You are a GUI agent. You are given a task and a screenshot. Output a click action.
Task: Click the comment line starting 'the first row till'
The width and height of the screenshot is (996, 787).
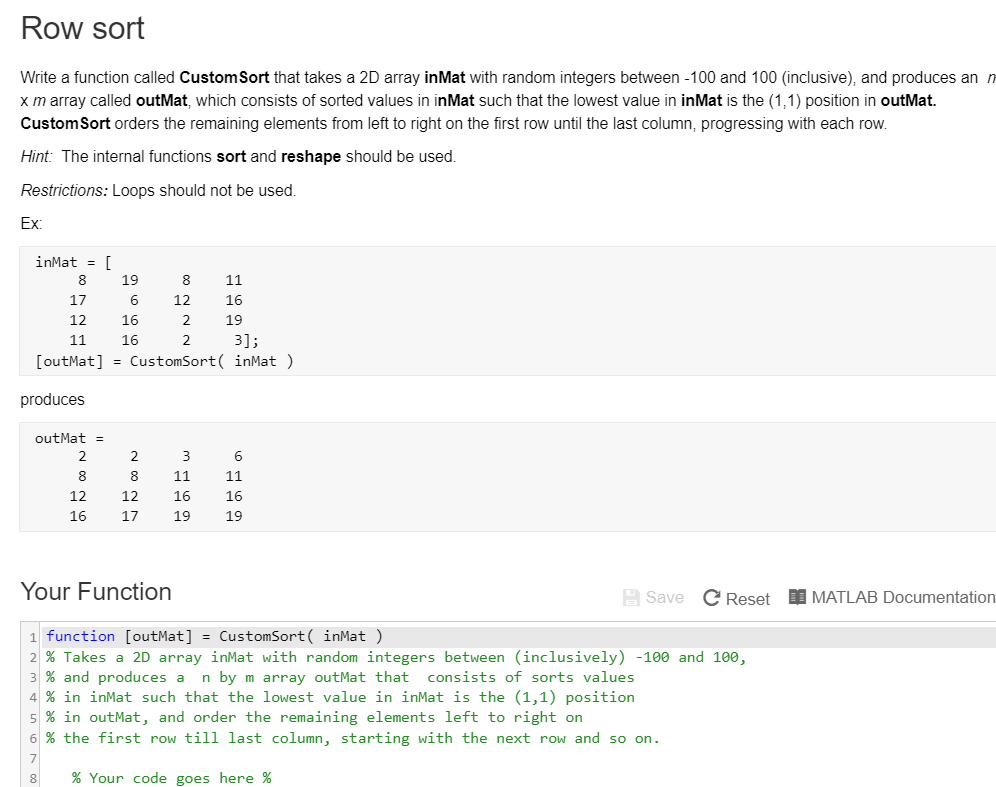pos(353,738)
